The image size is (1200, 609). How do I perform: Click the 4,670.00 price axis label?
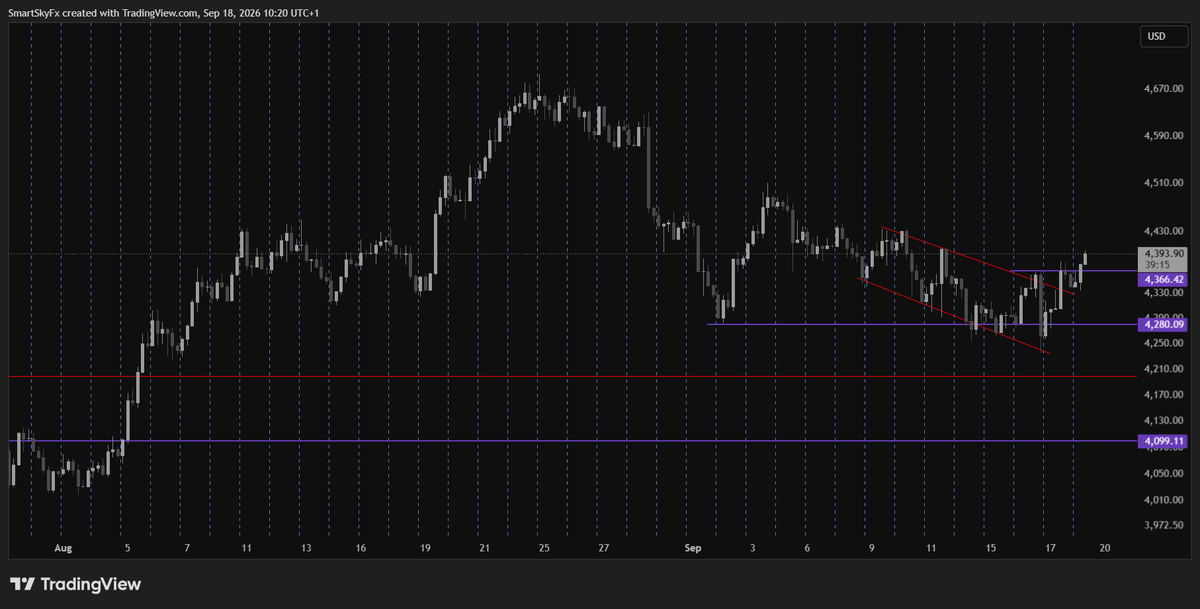pos(1163,89)
